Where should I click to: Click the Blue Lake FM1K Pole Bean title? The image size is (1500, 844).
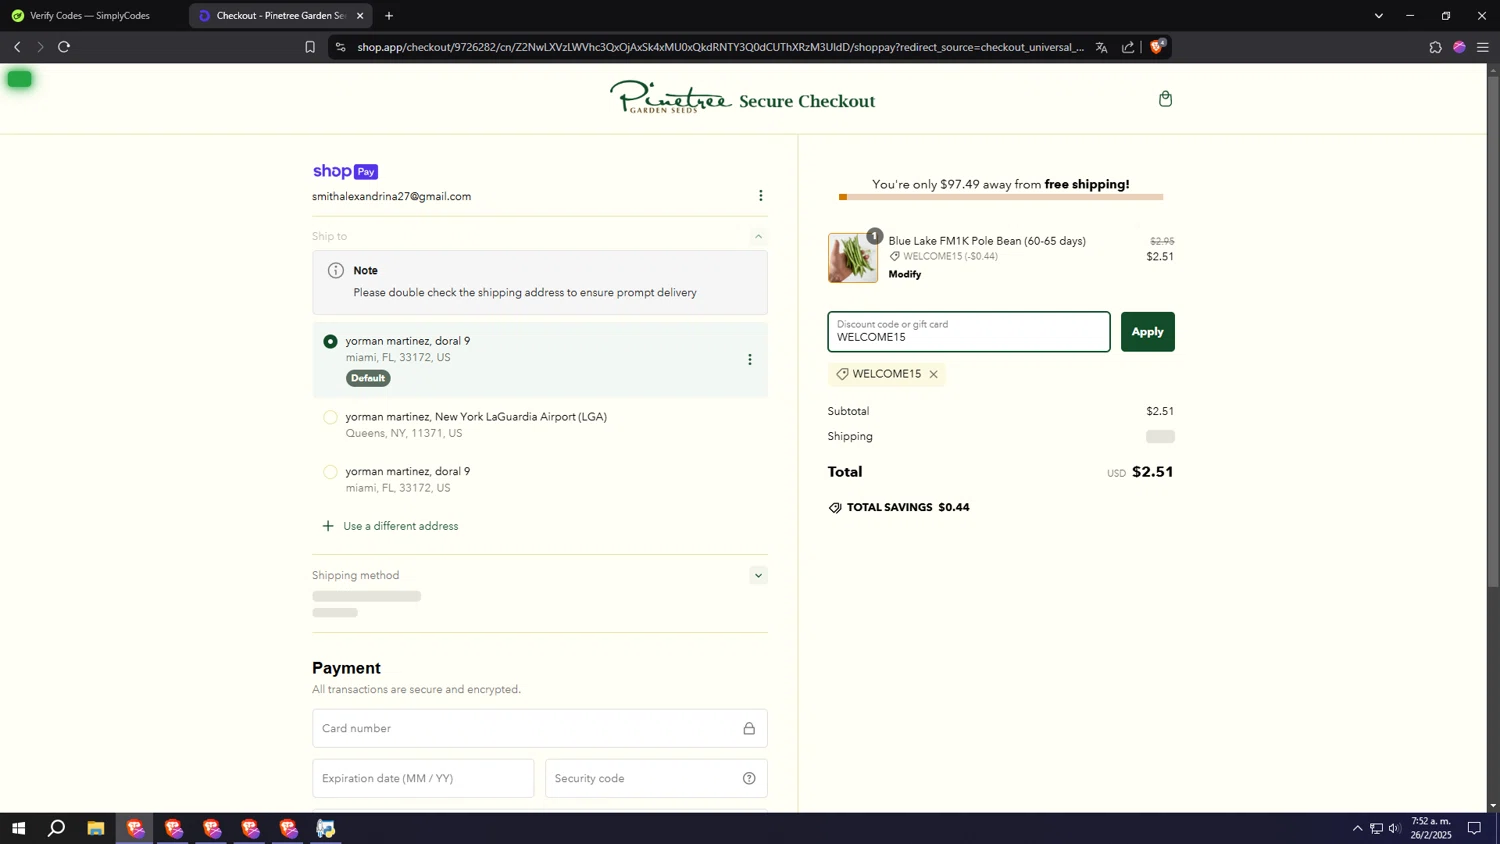pyautogui.click(x=987, y=242)
